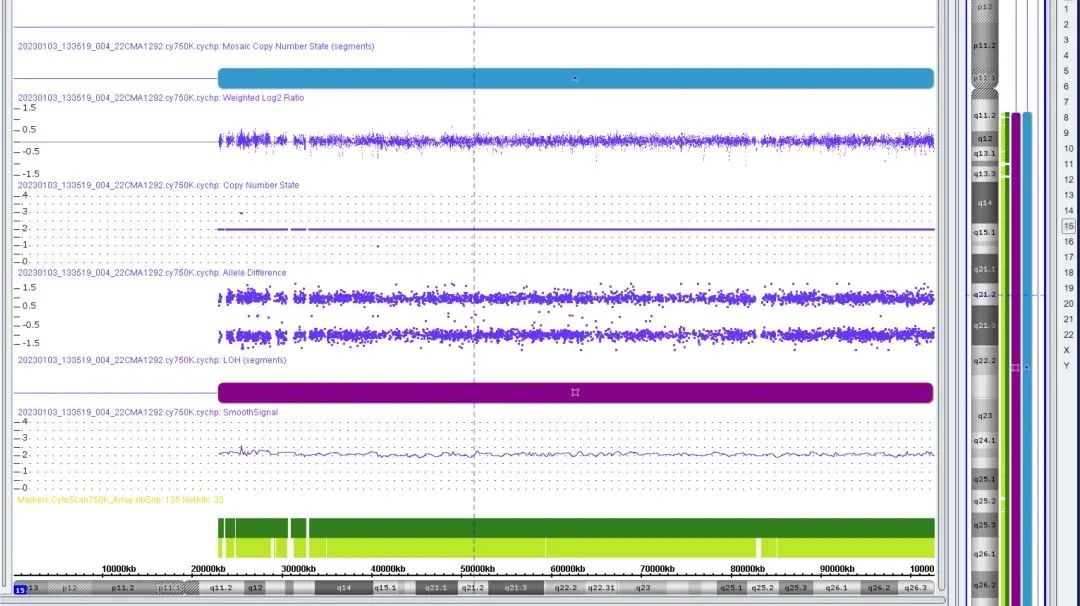Click the marker icon in the LOH segment
Viewport: 1080px width, 606px height.
click(575, 392)
